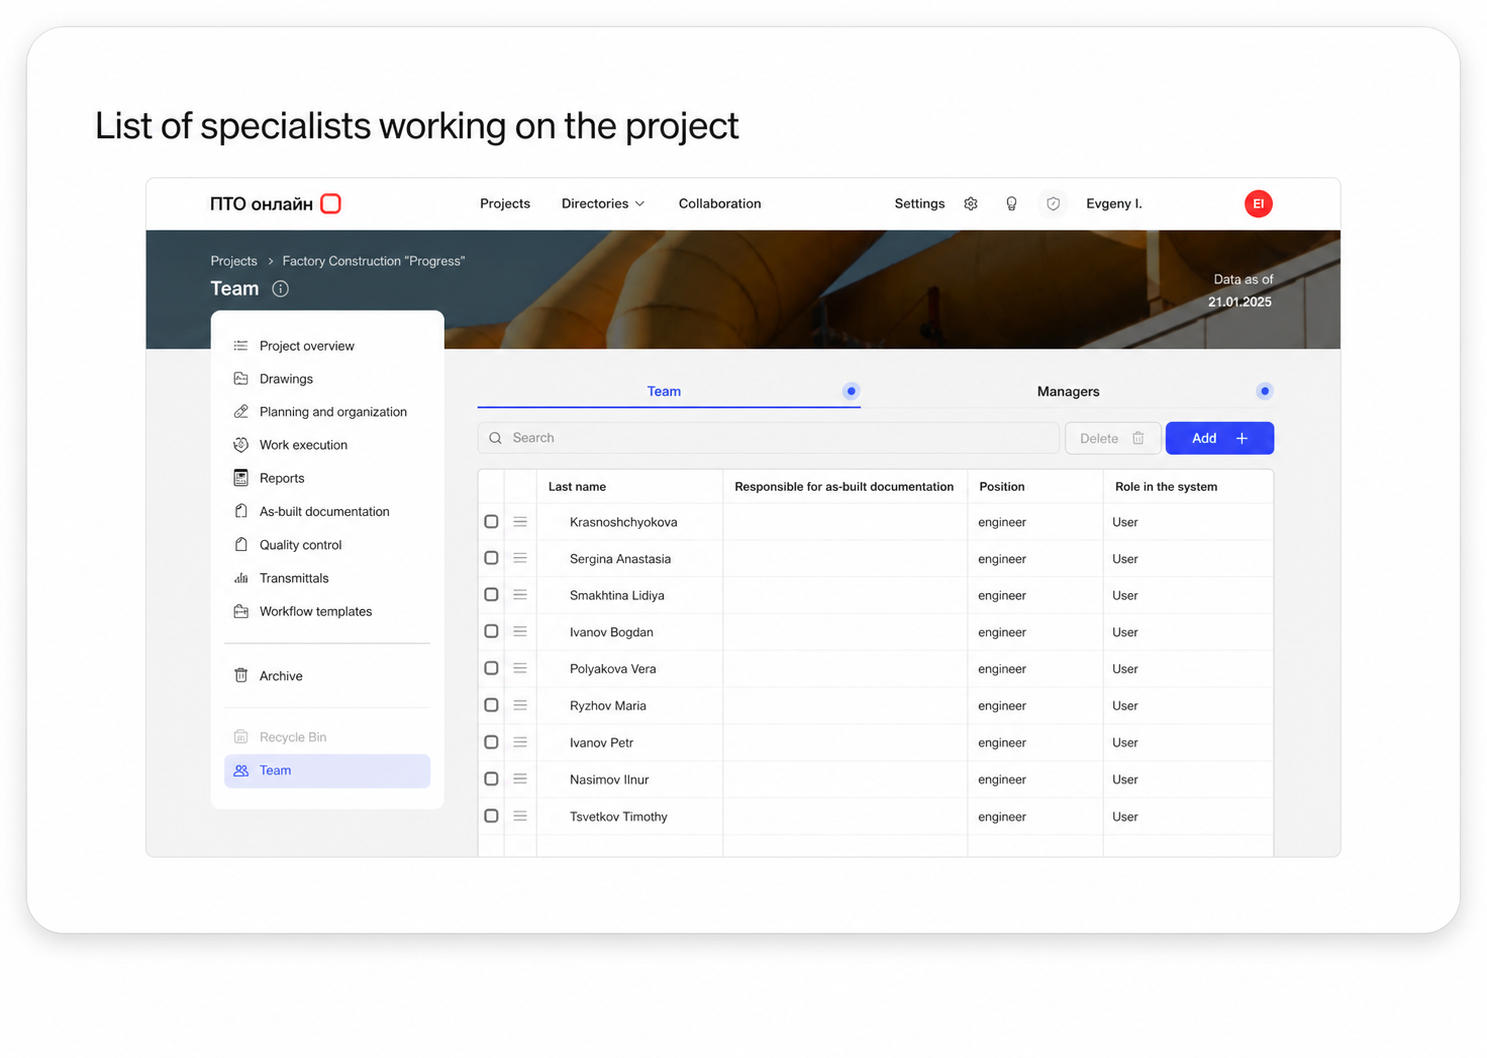This screenshot has width=1487, height=1058.
Task: Click the Responsible for as-built documentation header
Action: [844, 487]
